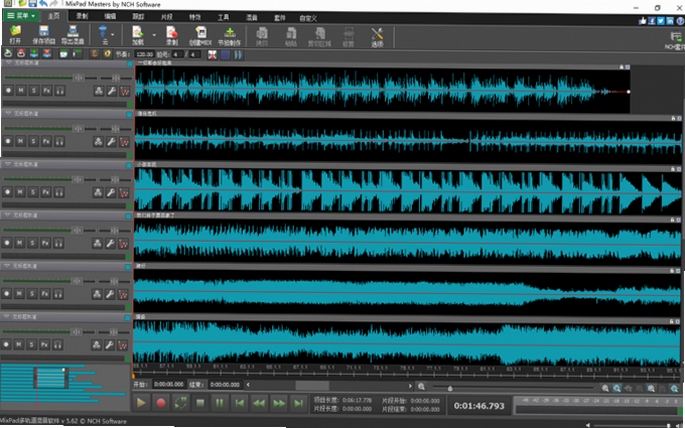The height and width of the screenshot is (428, 685).
Task: Arm the first track for recording
Action: [8, 90]
